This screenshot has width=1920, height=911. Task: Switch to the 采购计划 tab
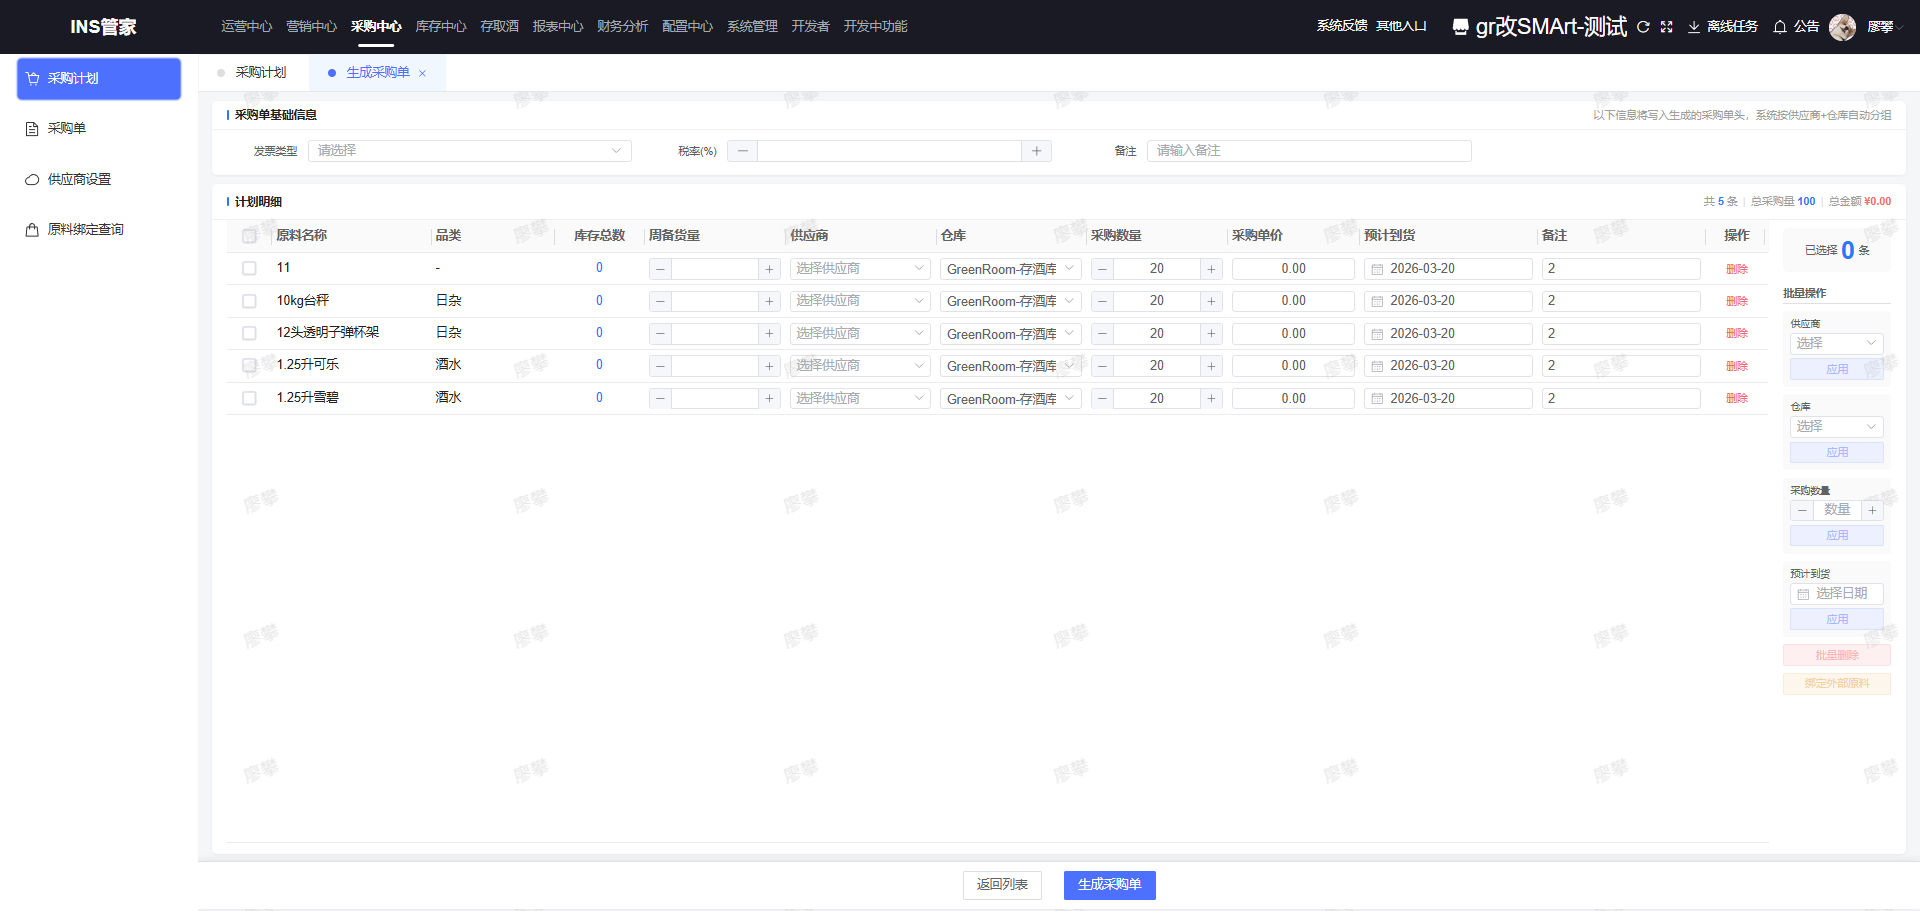tap(260, 73)
